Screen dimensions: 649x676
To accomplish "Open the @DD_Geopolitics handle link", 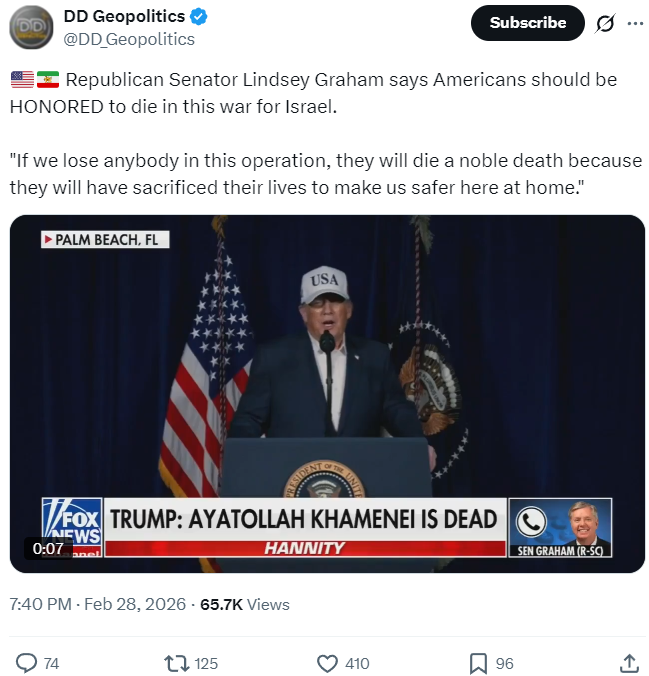I will (x=129, y=39).
